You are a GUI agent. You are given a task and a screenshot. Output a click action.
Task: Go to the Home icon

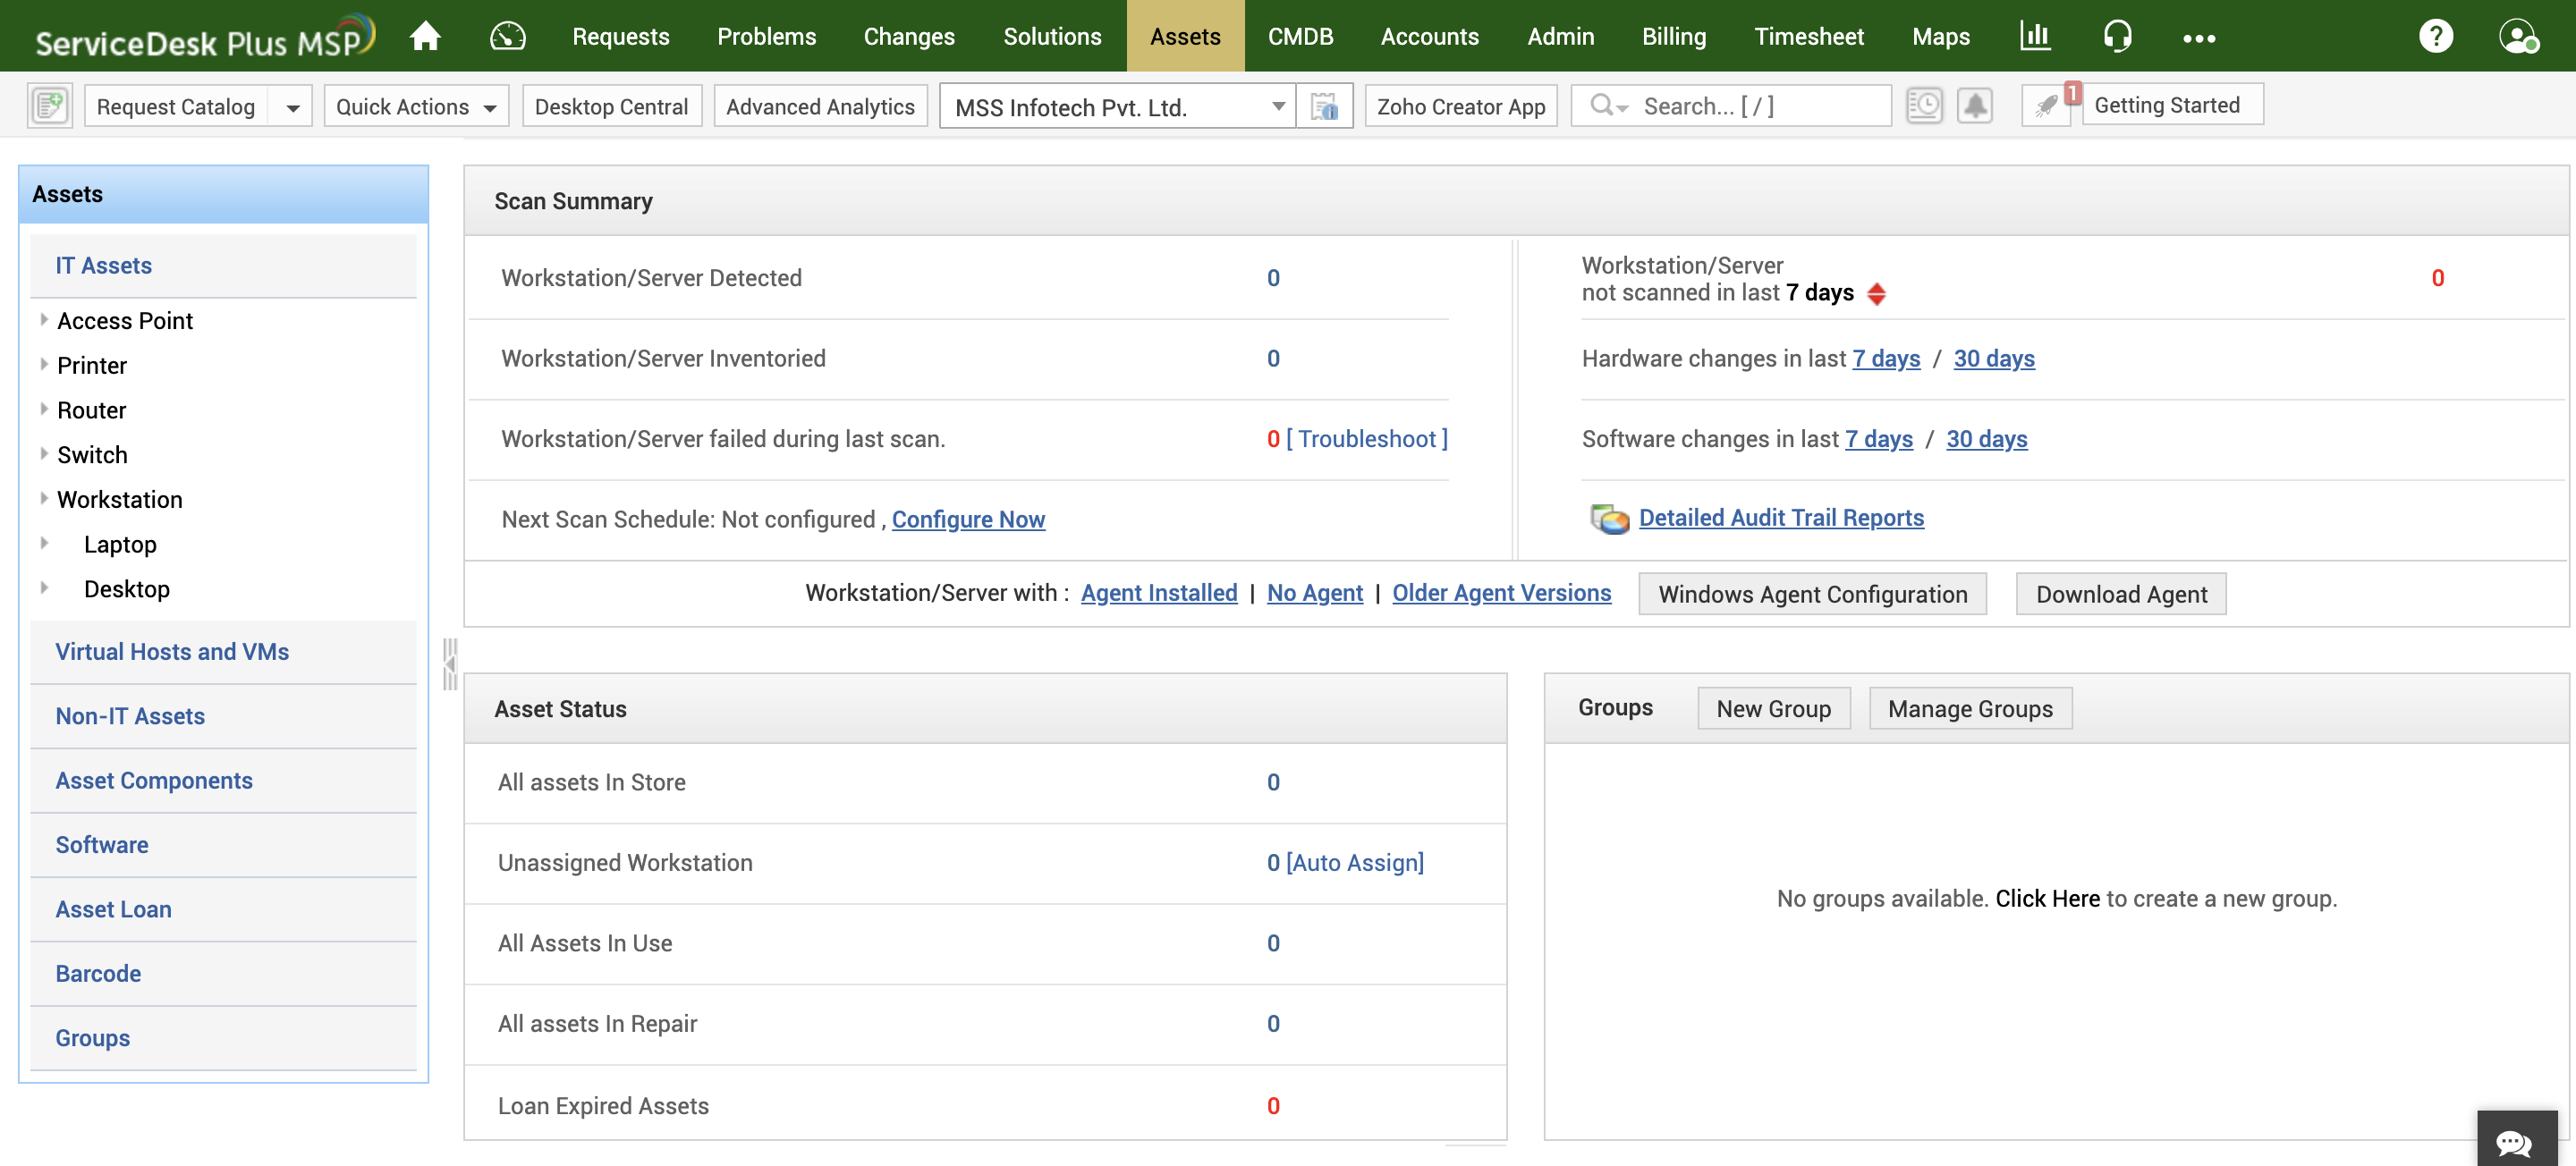tap(425, 36)
